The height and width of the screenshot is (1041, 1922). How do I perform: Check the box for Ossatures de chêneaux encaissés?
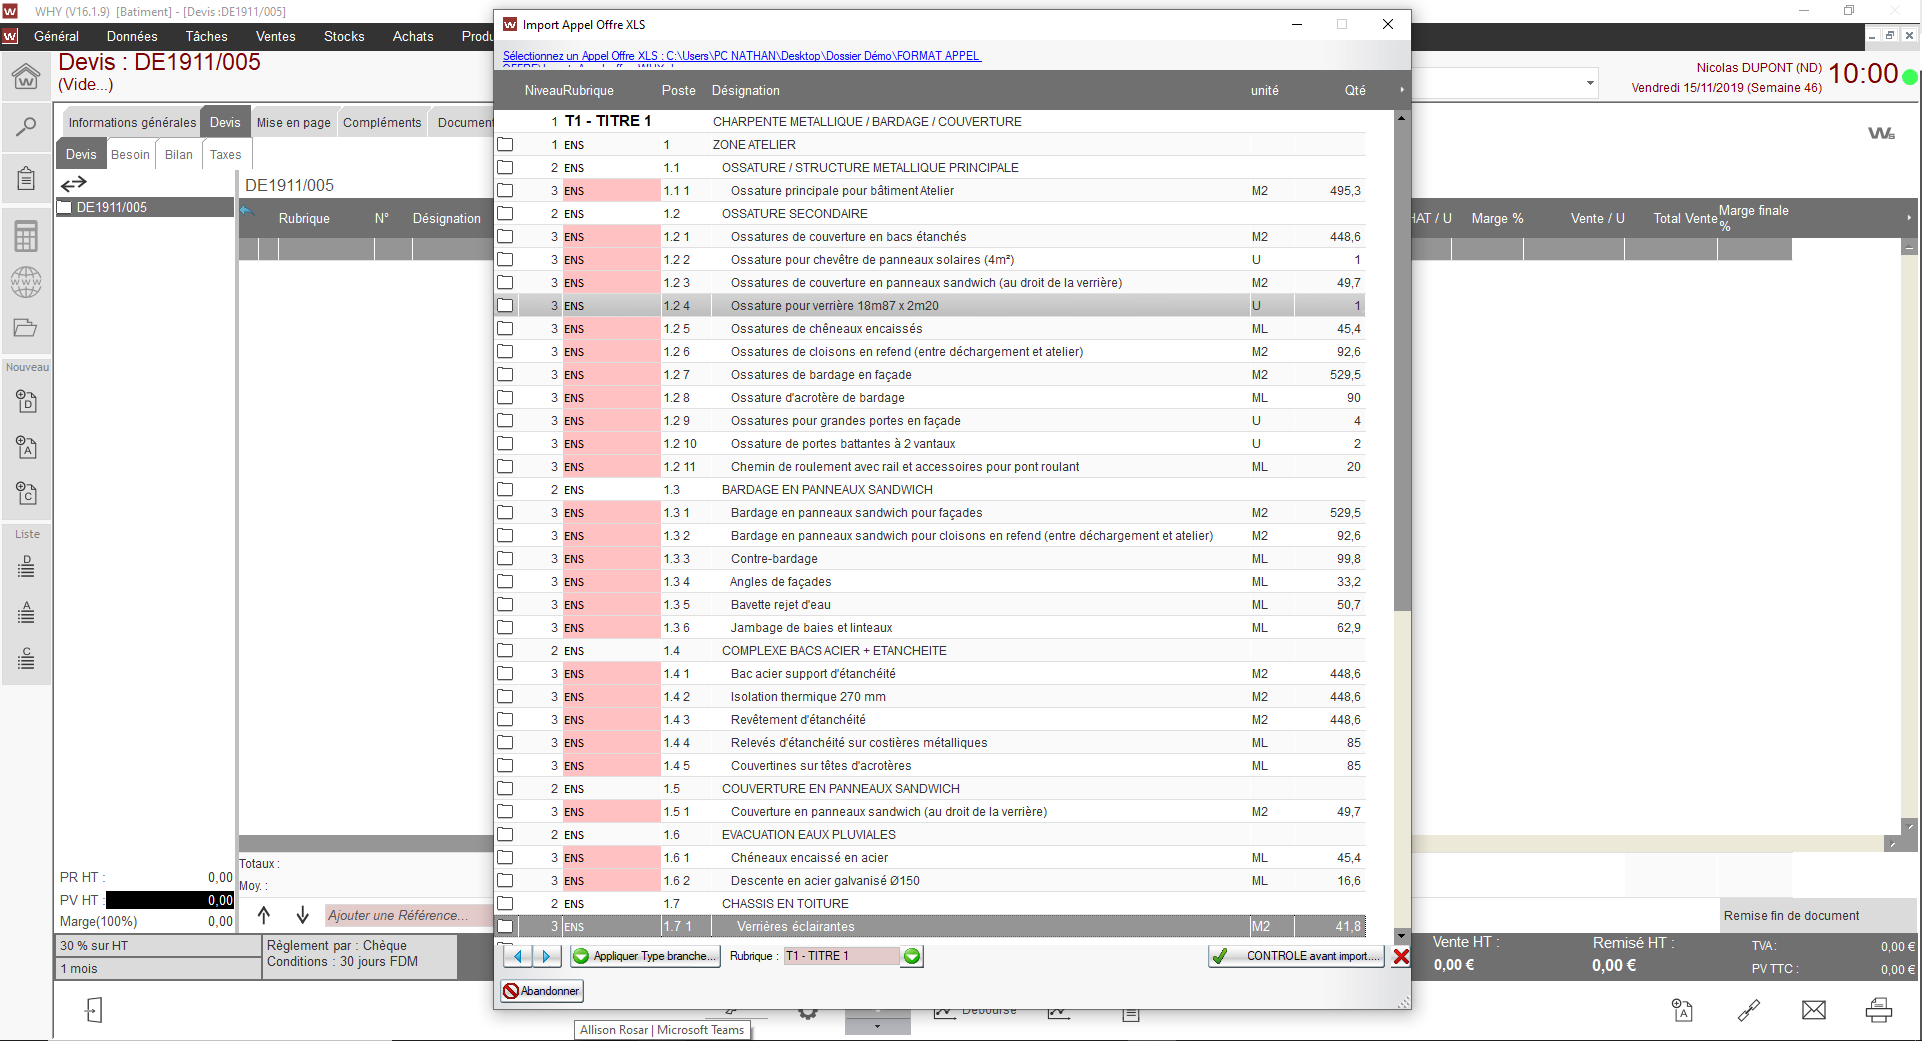[506, 329]
